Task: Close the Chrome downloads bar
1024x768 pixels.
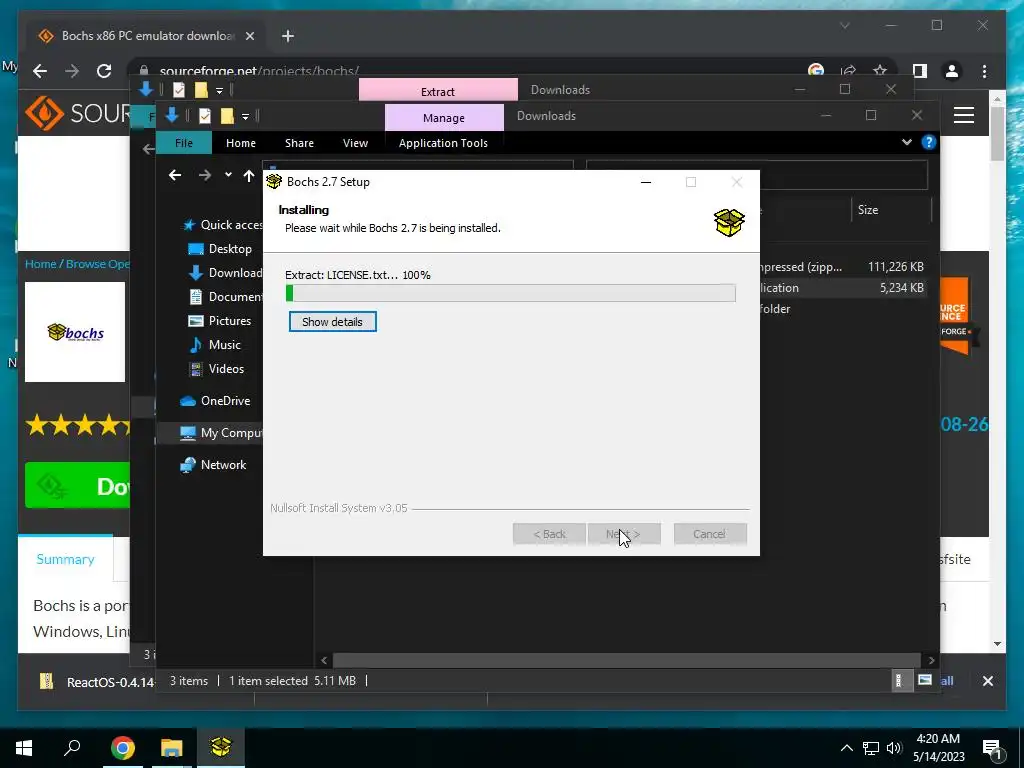Action: [x=987, y=681]
